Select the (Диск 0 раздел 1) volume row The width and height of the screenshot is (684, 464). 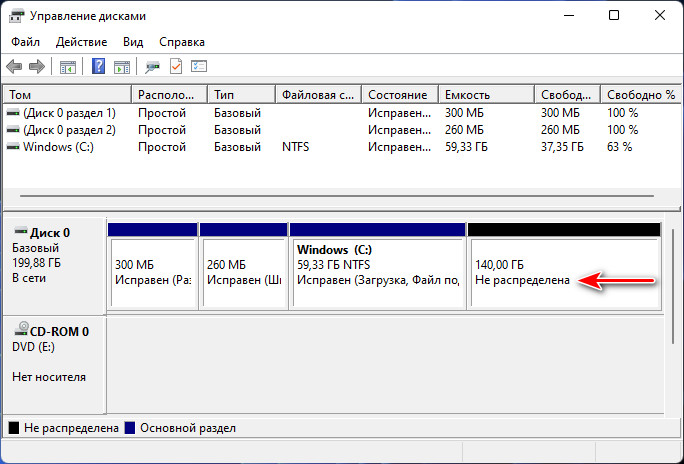coord(342,113)
